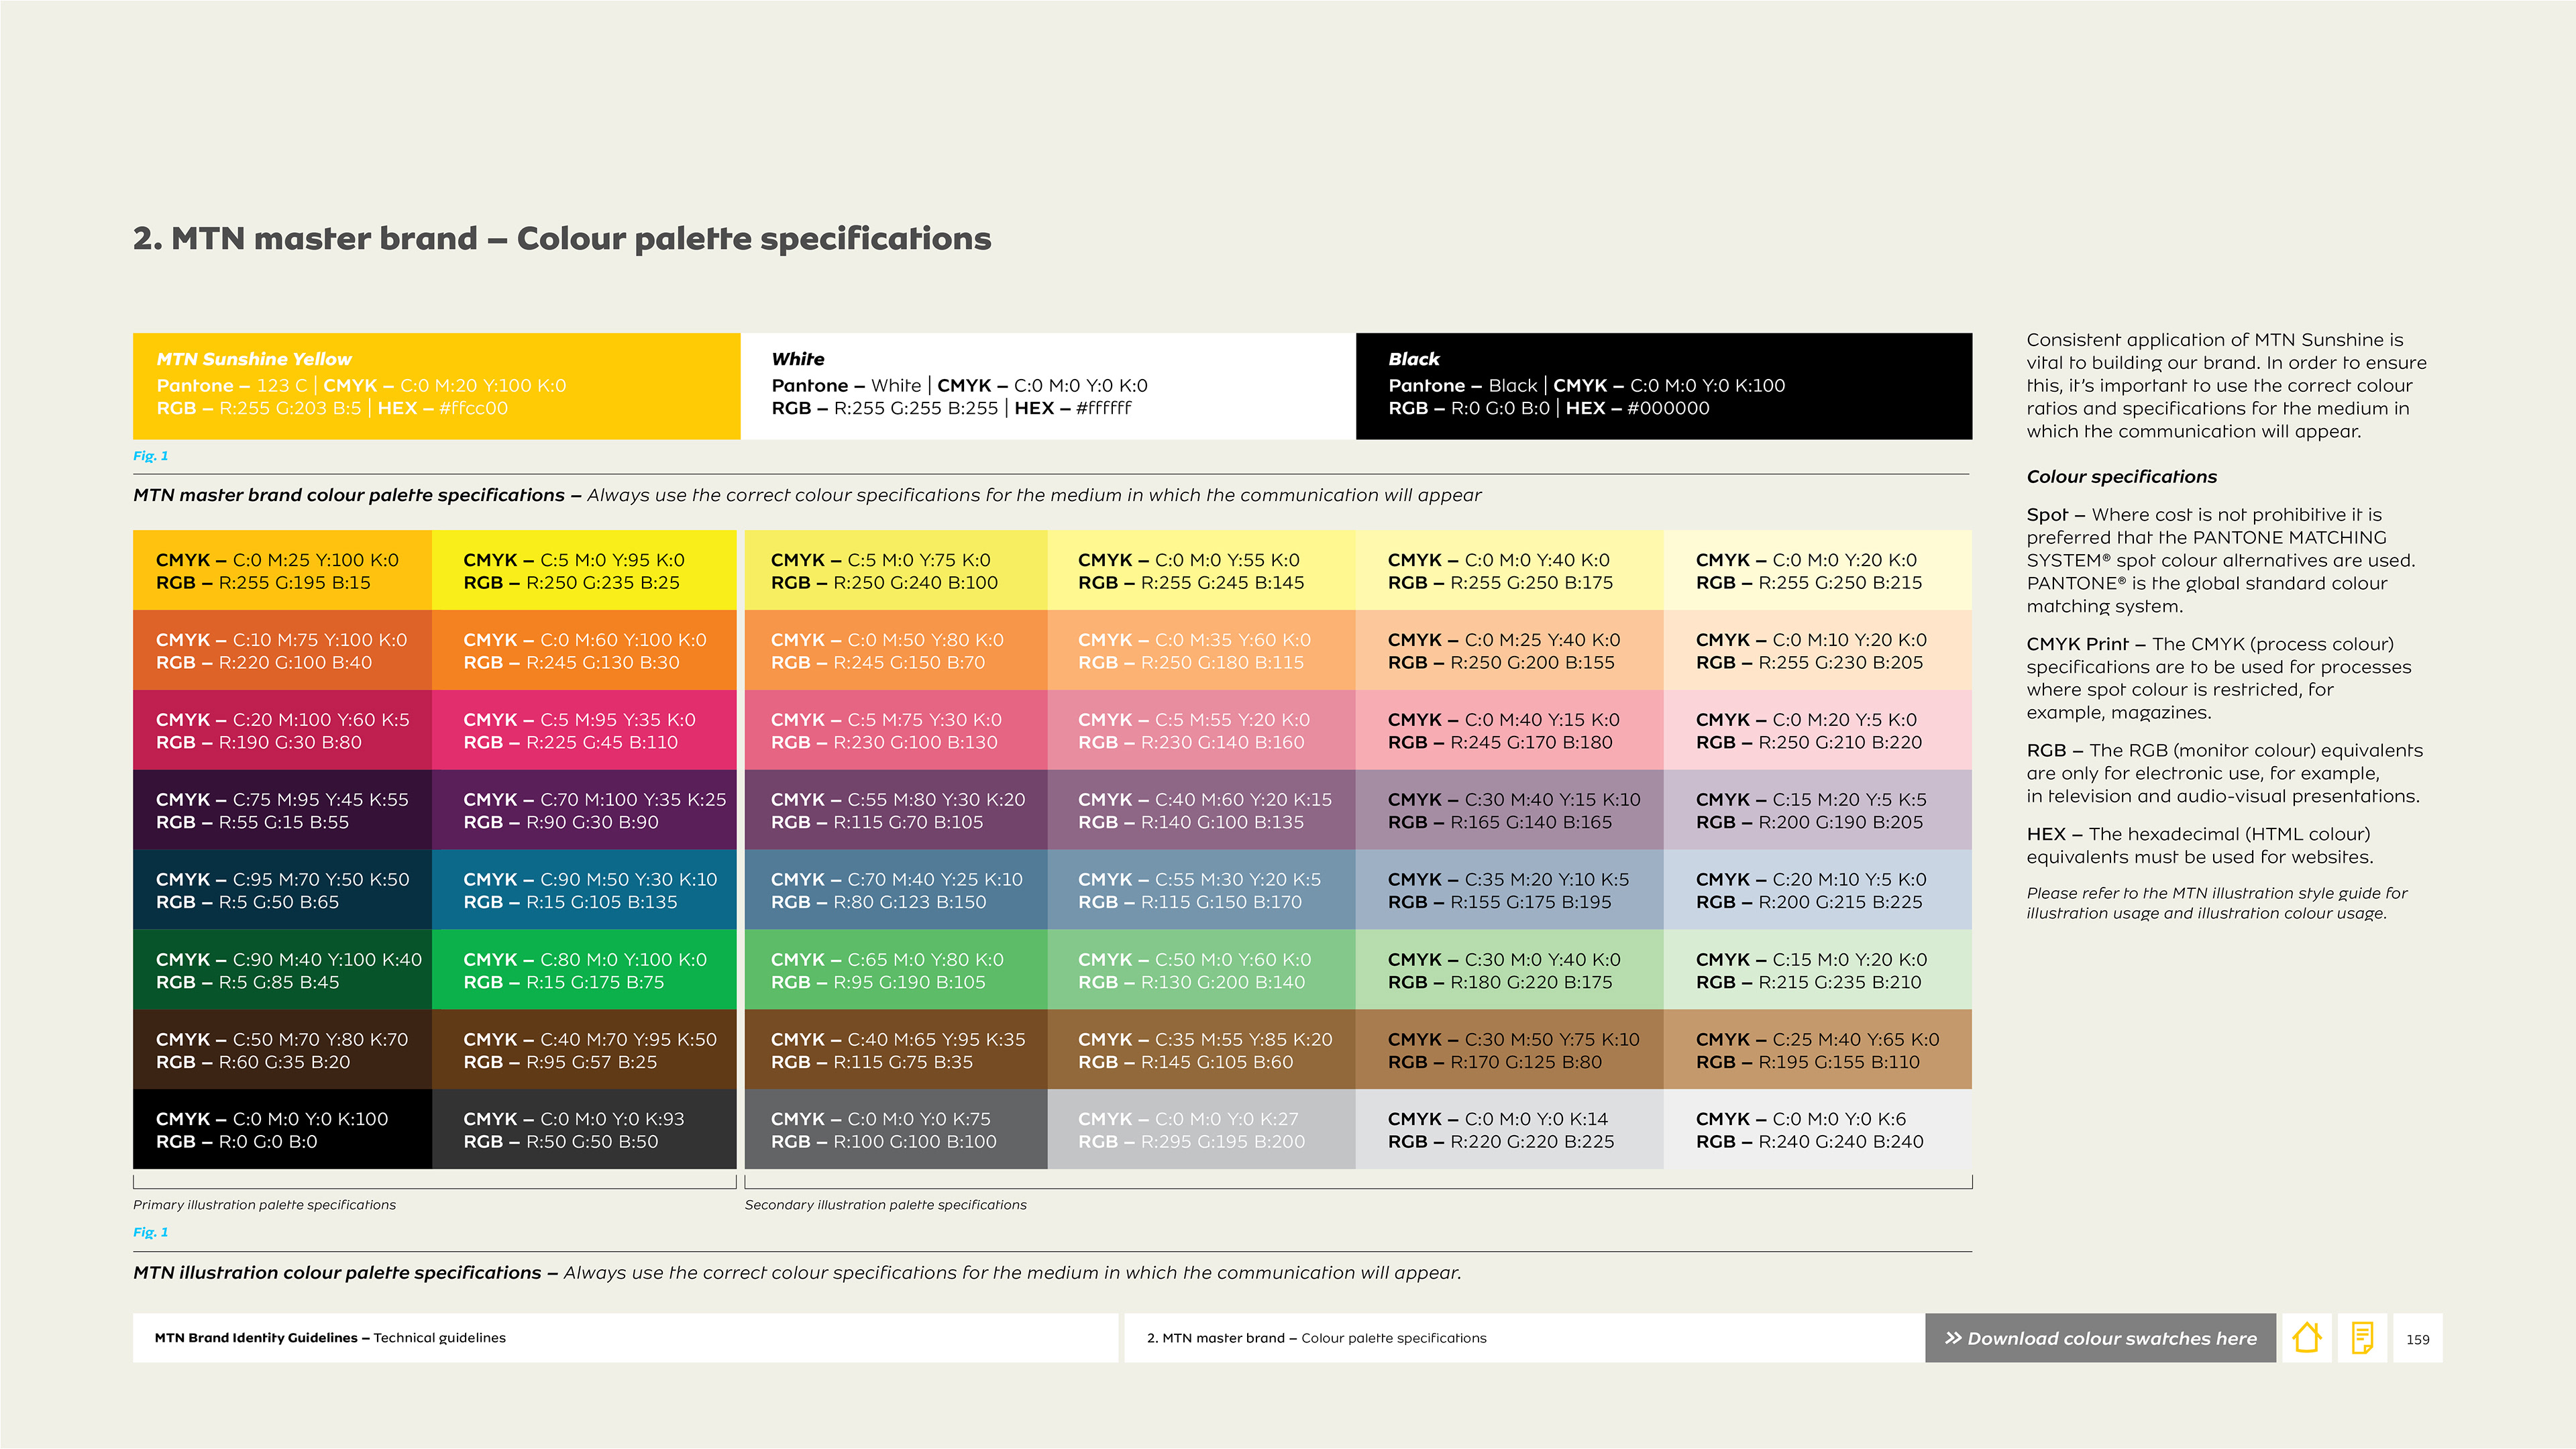The width and height of the screenshot is (2576, 1449).
Task: Click the MTN Brand Identity Guidelines footer link
Action: 330,1338
